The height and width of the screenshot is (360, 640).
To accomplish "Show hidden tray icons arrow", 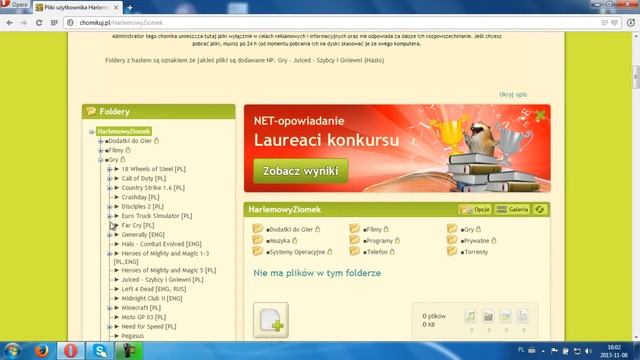I will [543, 351].
